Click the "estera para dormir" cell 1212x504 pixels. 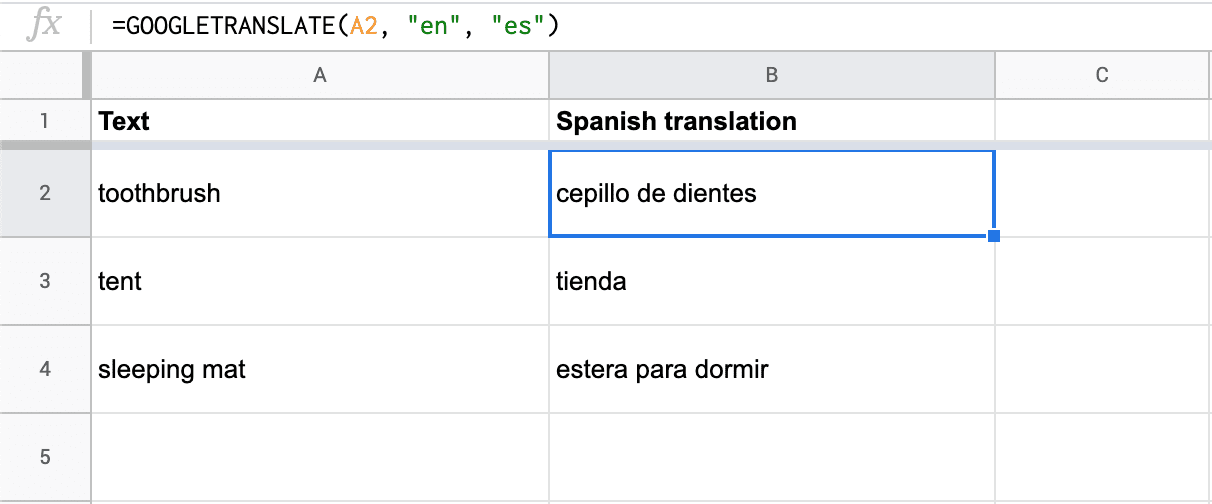[772, 369]
